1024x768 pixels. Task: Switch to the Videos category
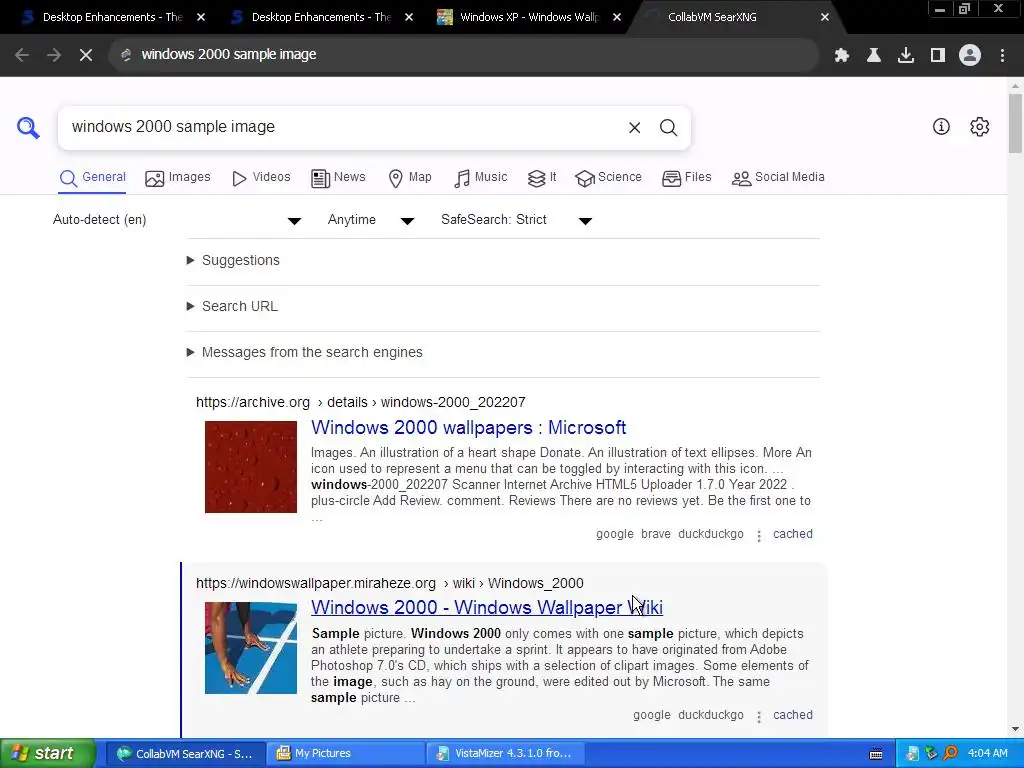coord(261,178)
